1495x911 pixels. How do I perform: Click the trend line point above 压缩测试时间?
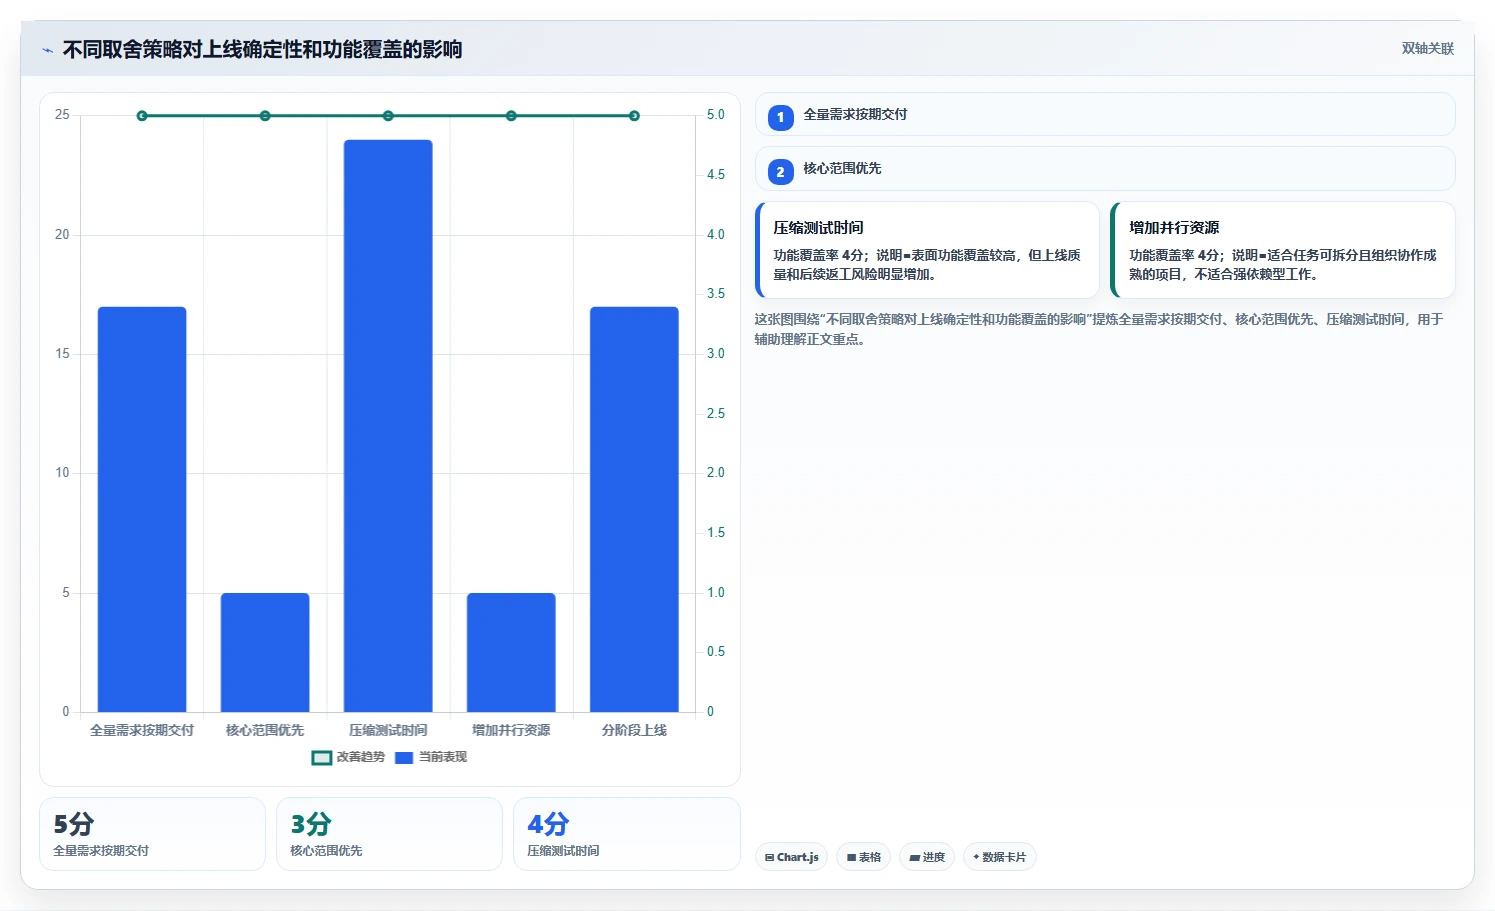(388, 116)
